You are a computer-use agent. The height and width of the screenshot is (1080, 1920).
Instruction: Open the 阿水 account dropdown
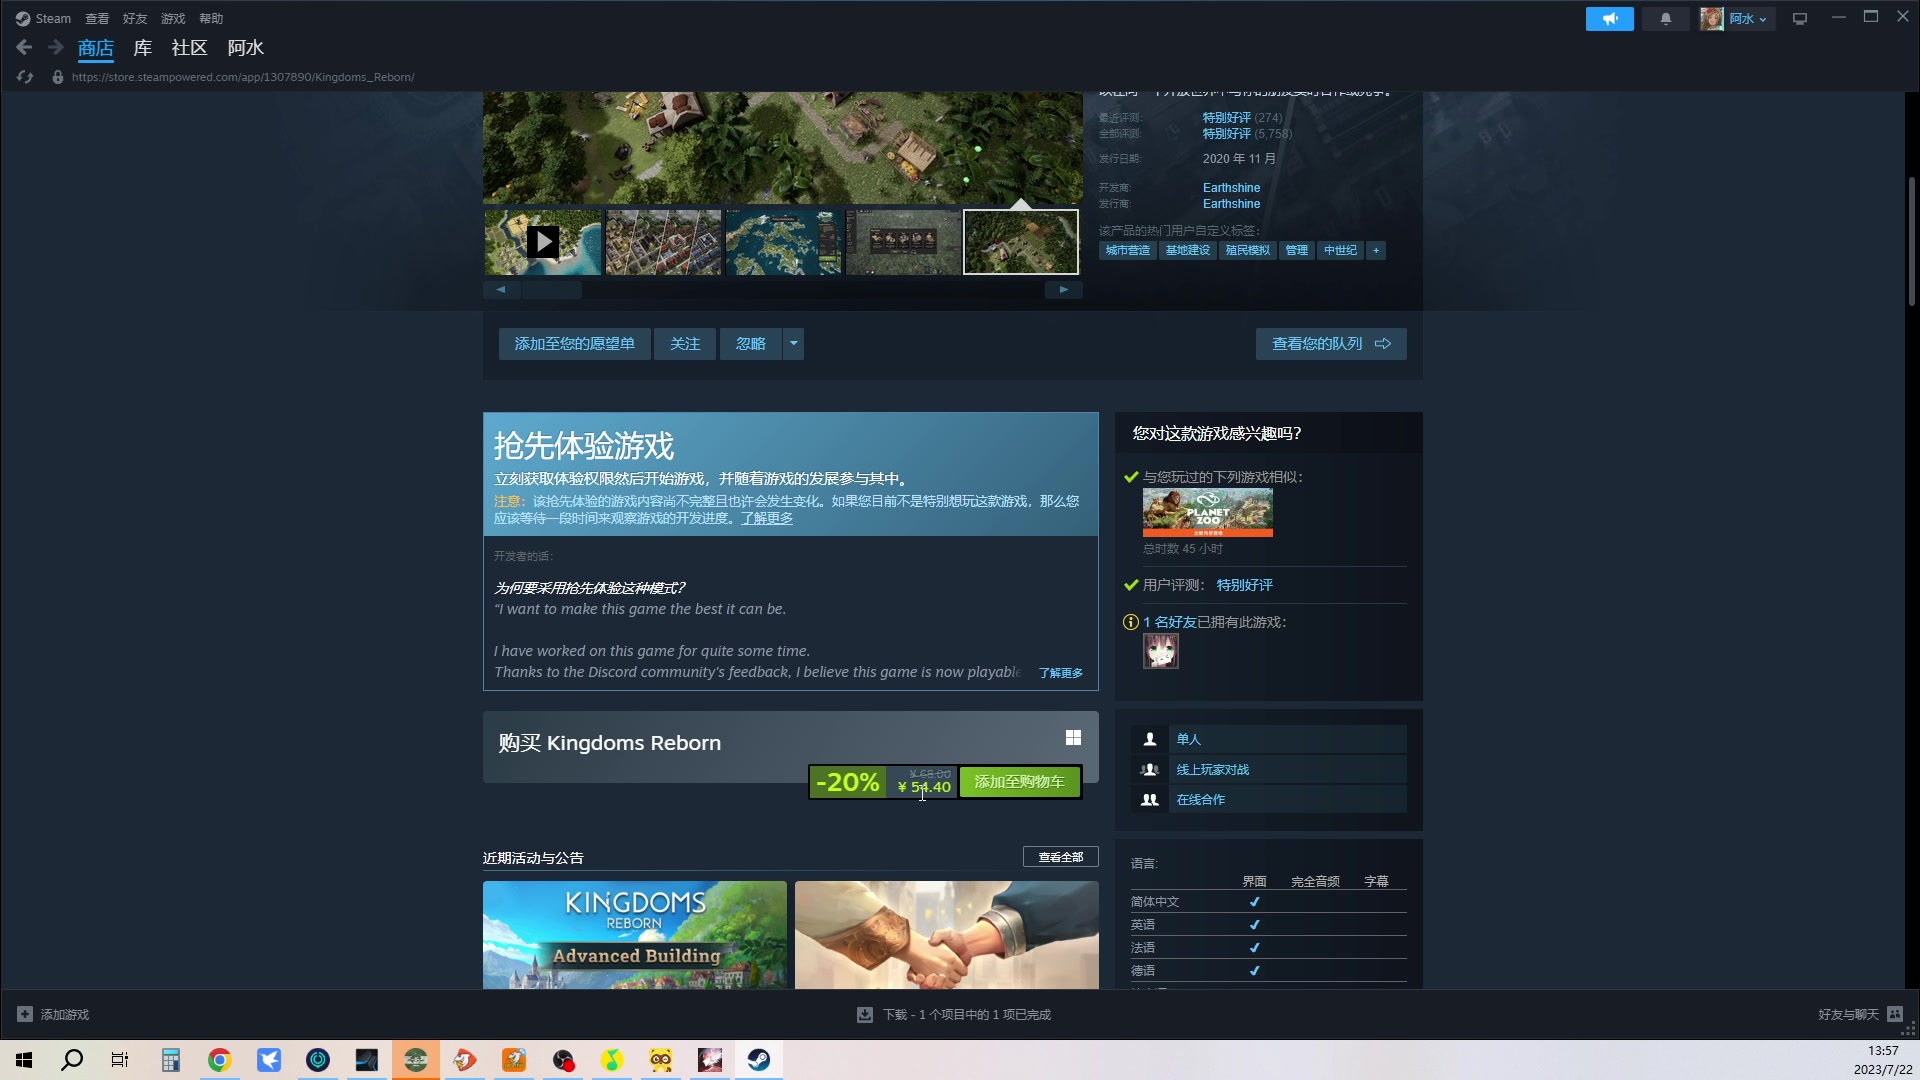coord(1748,19)
